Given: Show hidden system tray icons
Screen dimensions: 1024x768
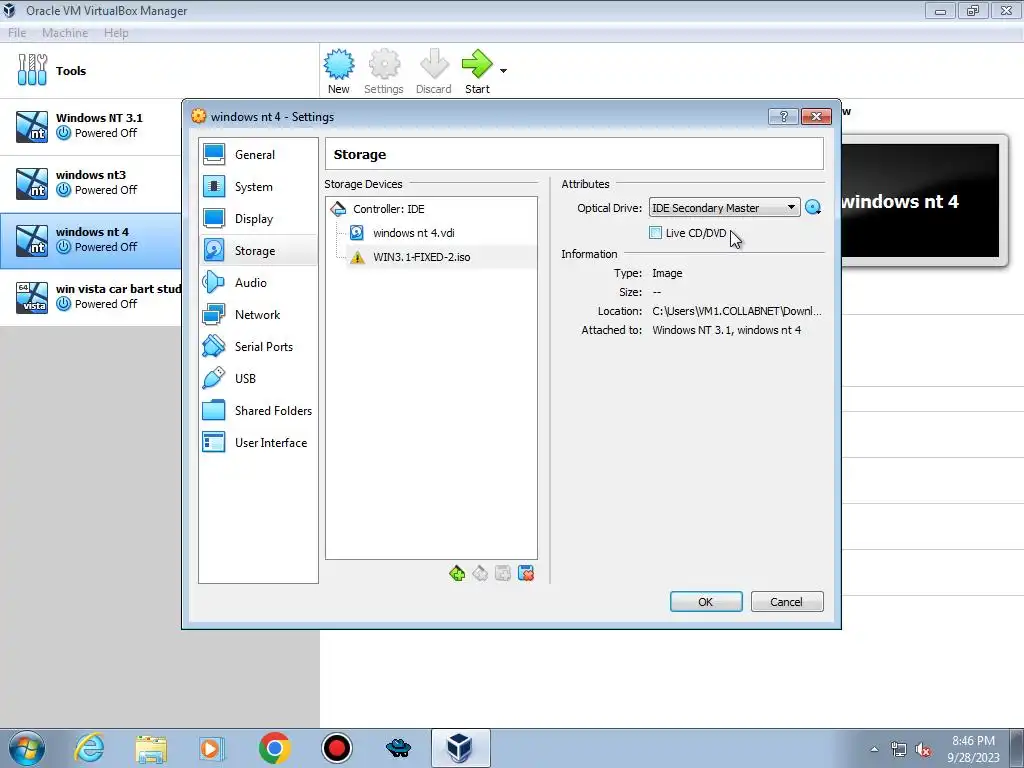Looking at the screenshot, I should pyautogui.click(x=874, y=749).
